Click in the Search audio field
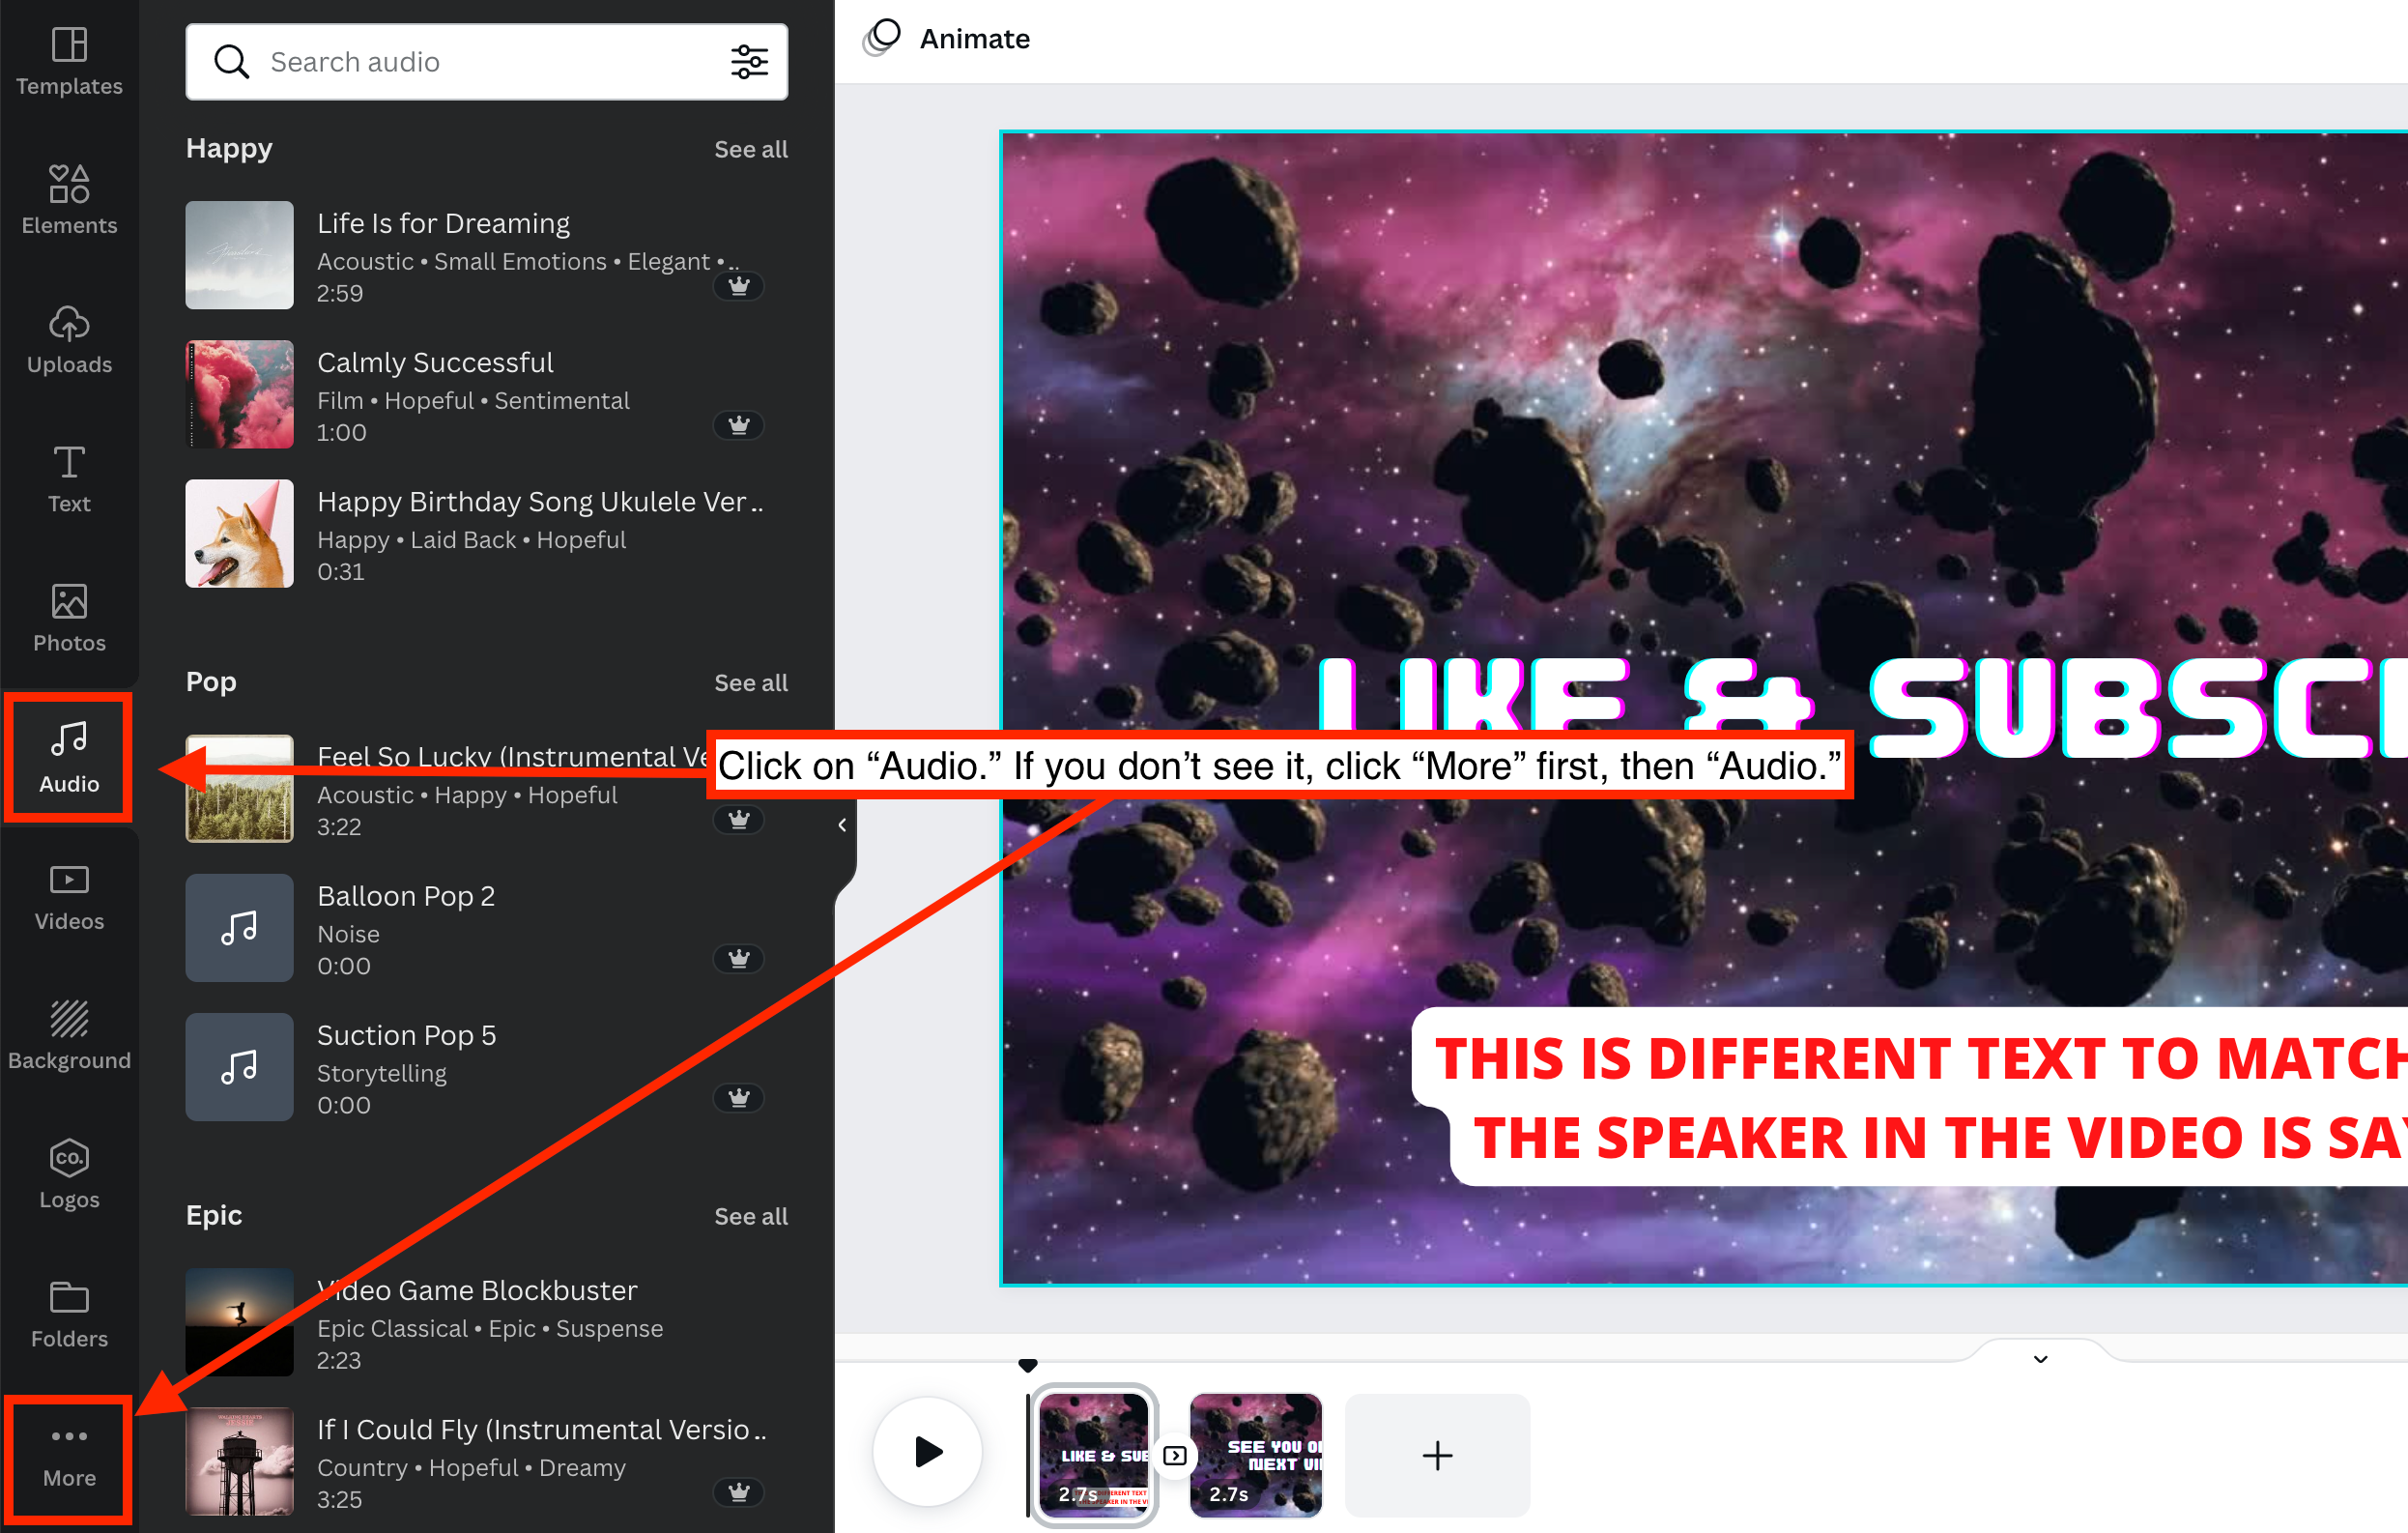This screenshot has width=2408, height=1533. pos(480,62)
